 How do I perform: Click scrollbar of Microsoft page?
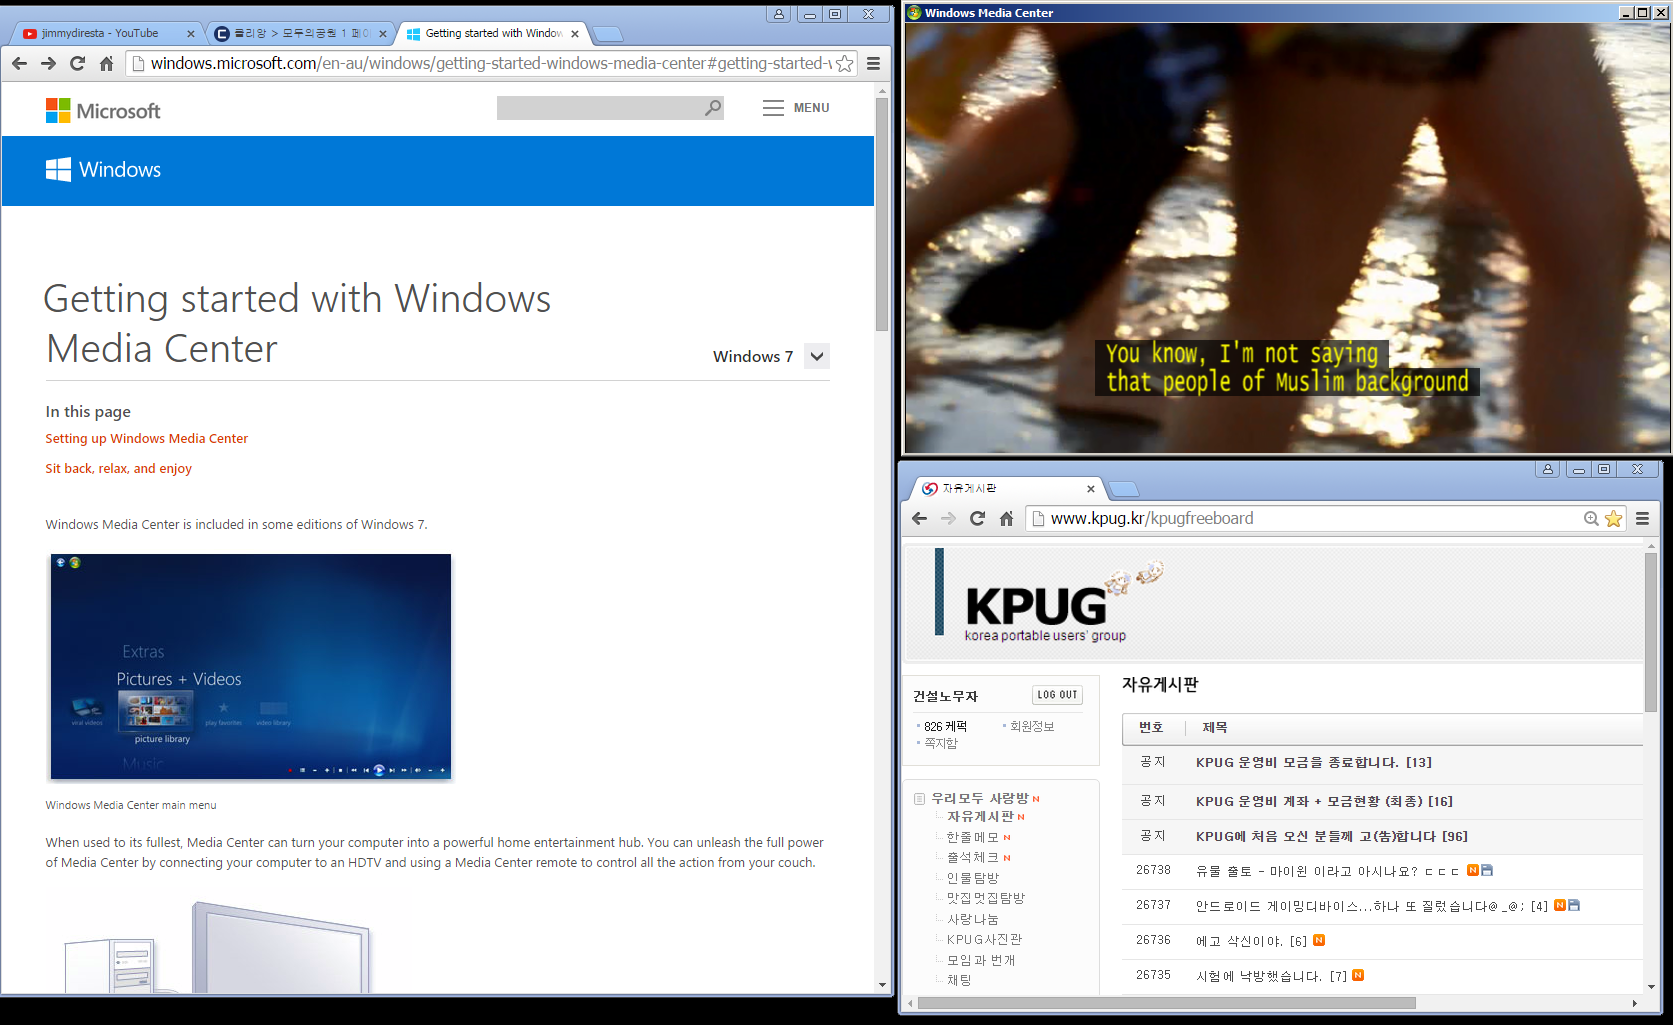click(881, 215)
